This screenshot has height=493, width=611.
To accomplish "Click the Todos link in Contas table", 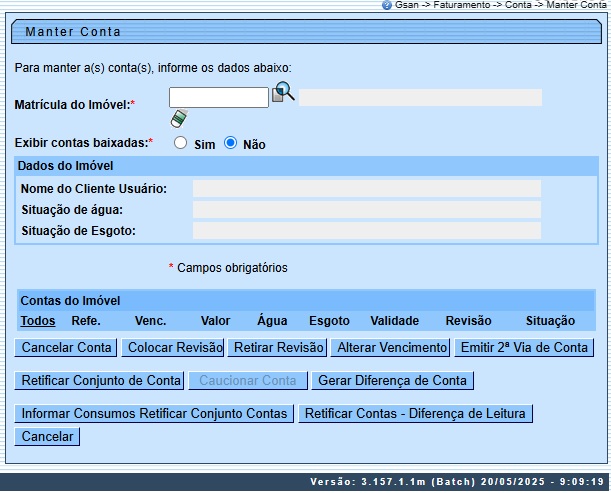I will point(38,321).
